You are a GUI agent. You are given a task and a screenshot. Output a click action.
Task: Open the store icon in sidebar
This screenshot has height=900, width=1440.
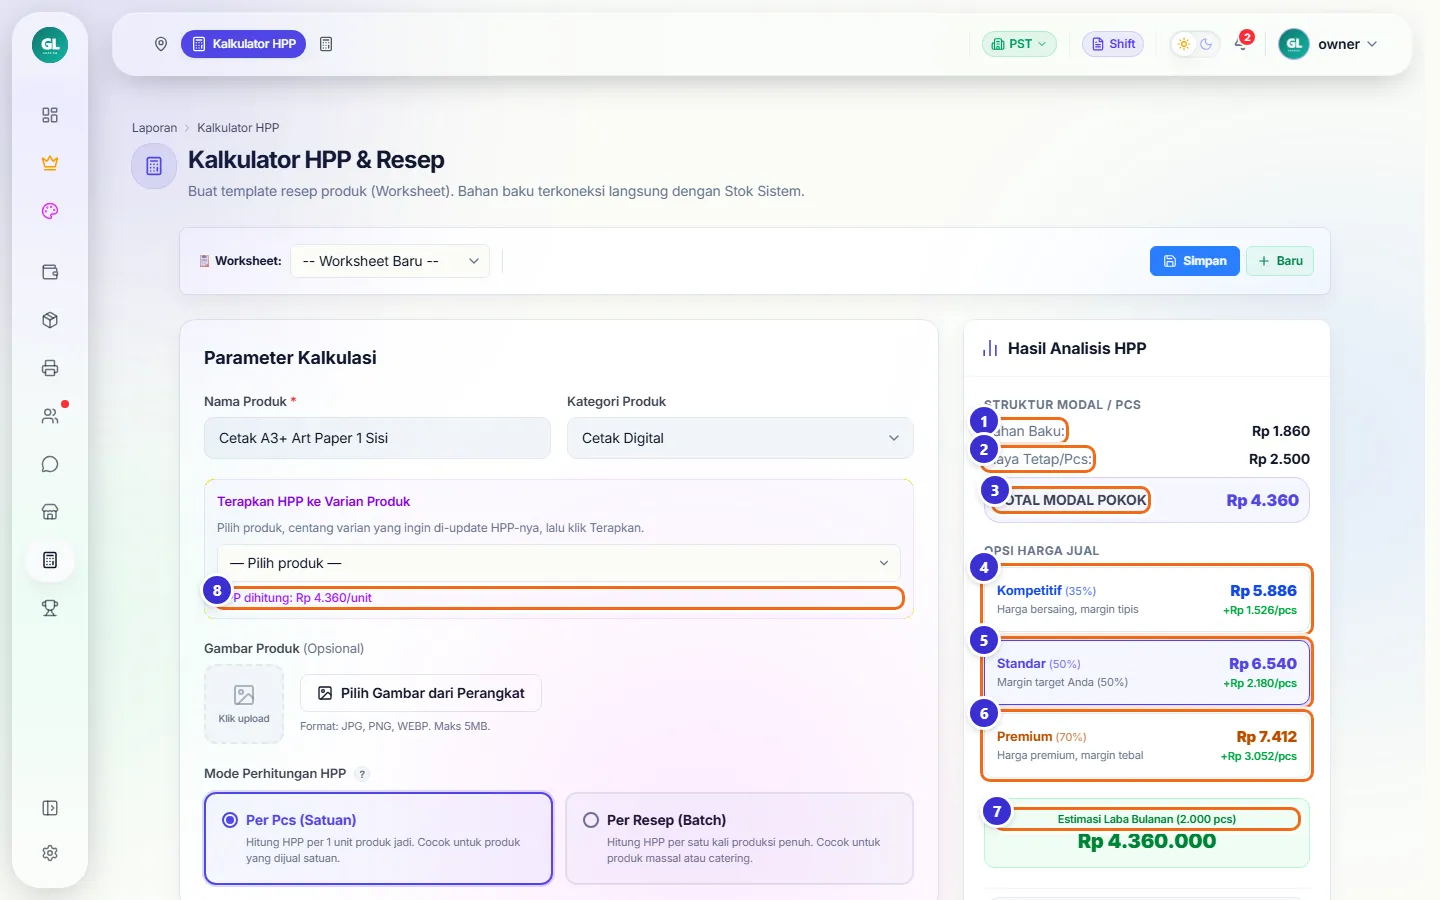coord(50,512)
